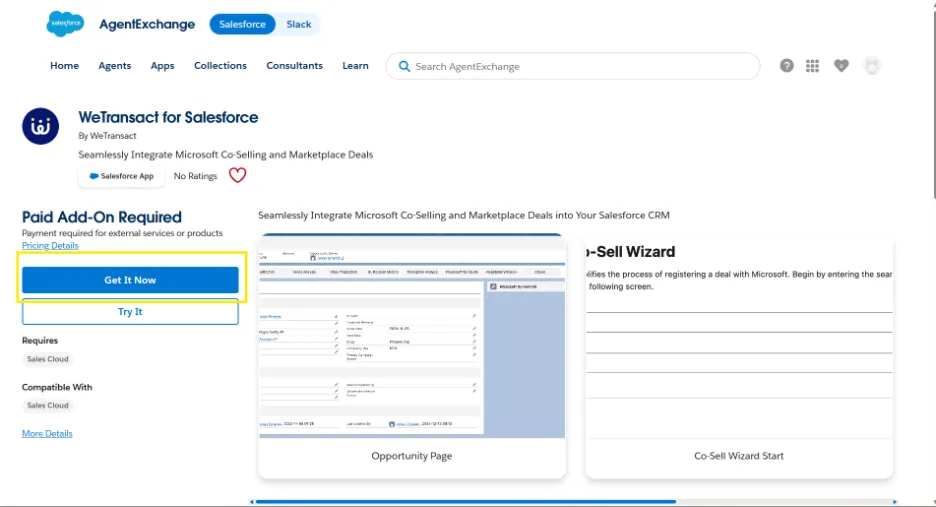The height and width of the screenshot is (507, 936).
Task: Open the help question mark icon
Action: click(787, 66)
